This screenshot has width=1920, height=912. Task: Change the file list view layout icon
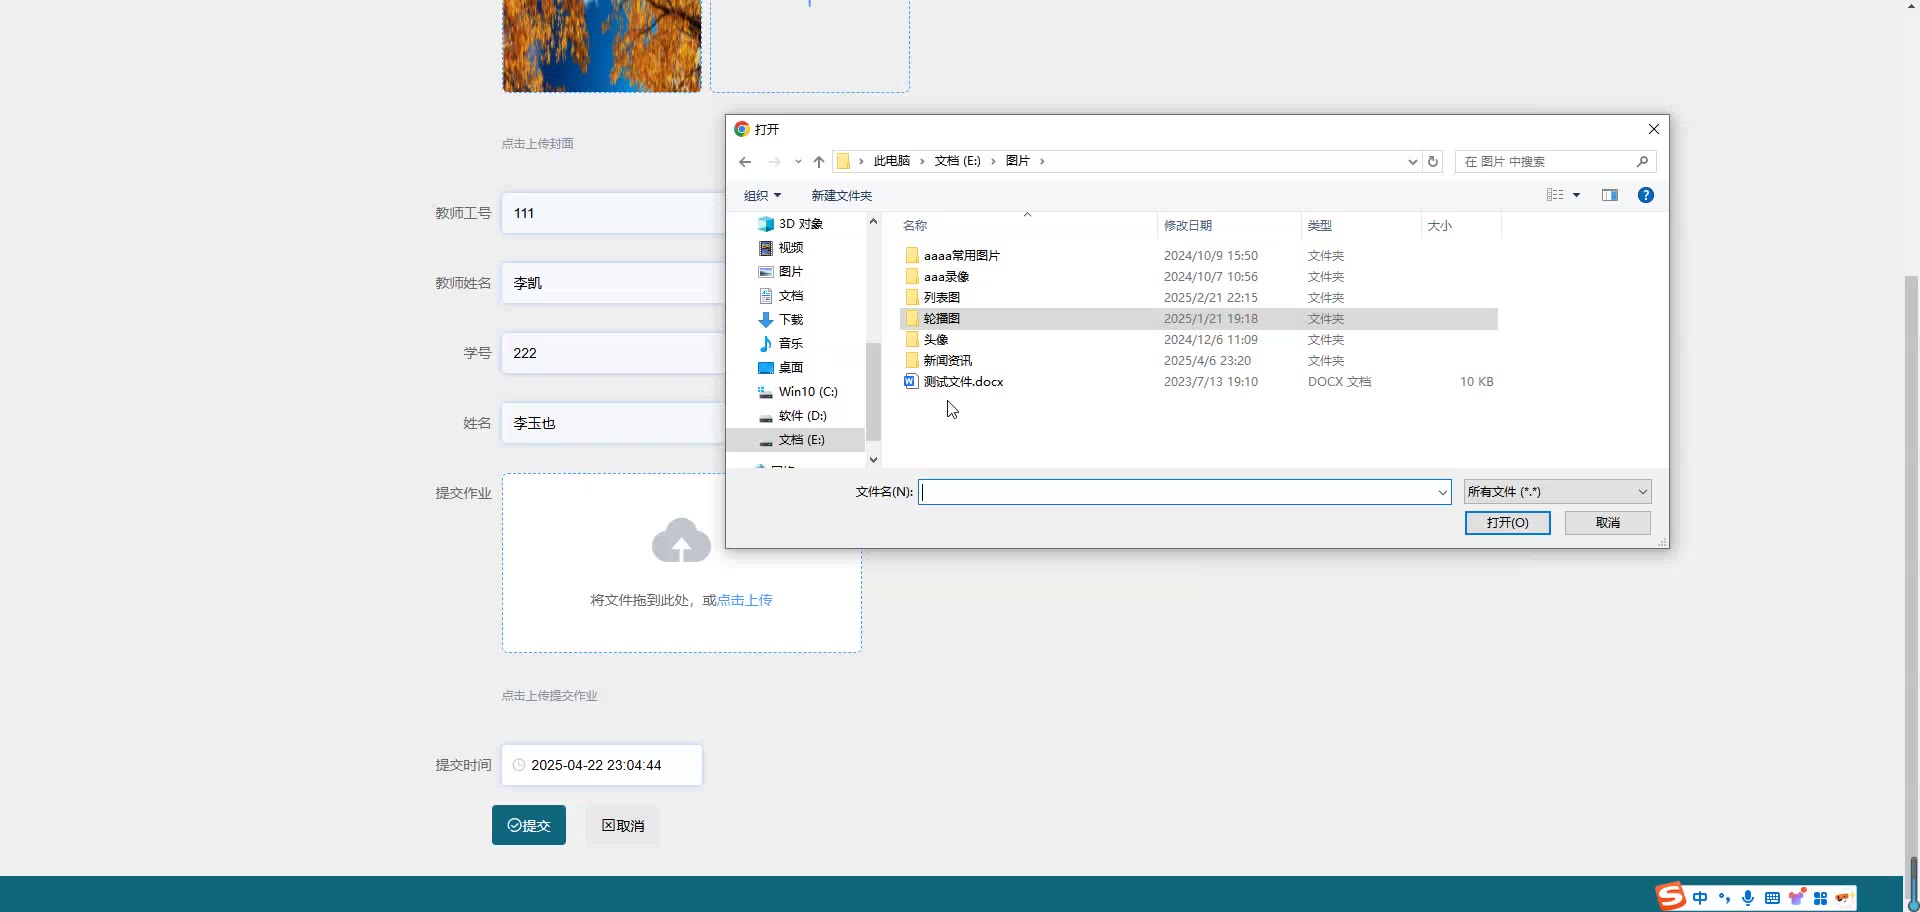click(1555, 195)
